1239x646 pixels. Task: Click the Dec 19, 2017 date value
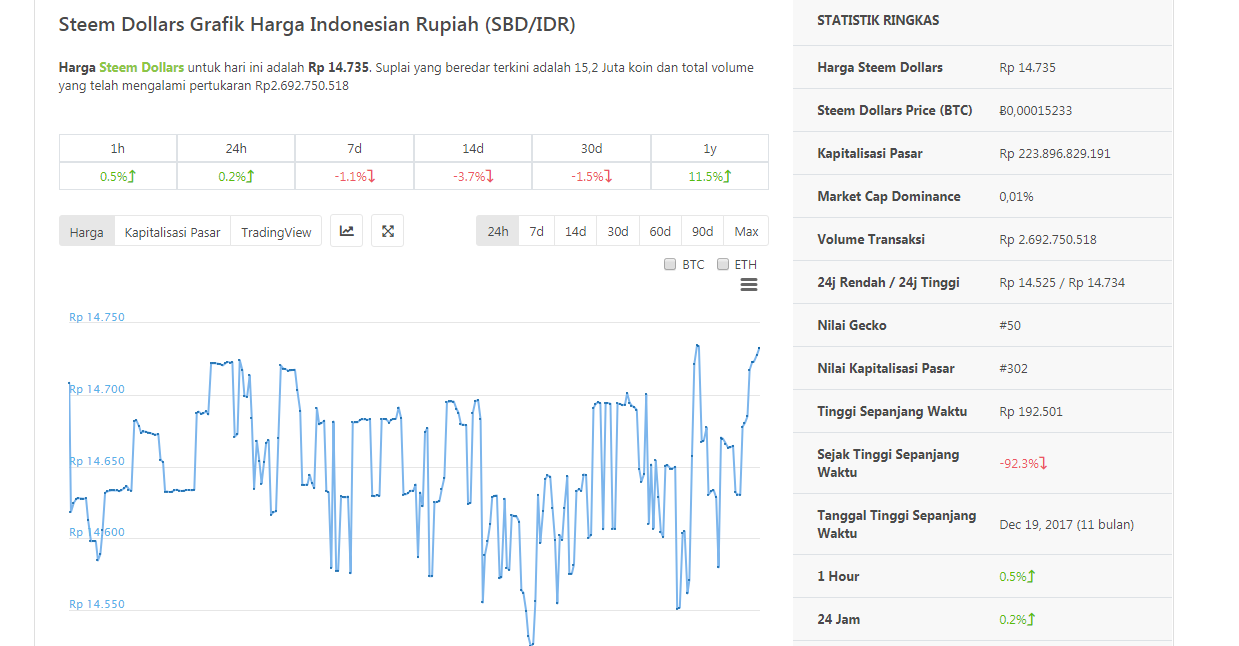coord(1067,524)
